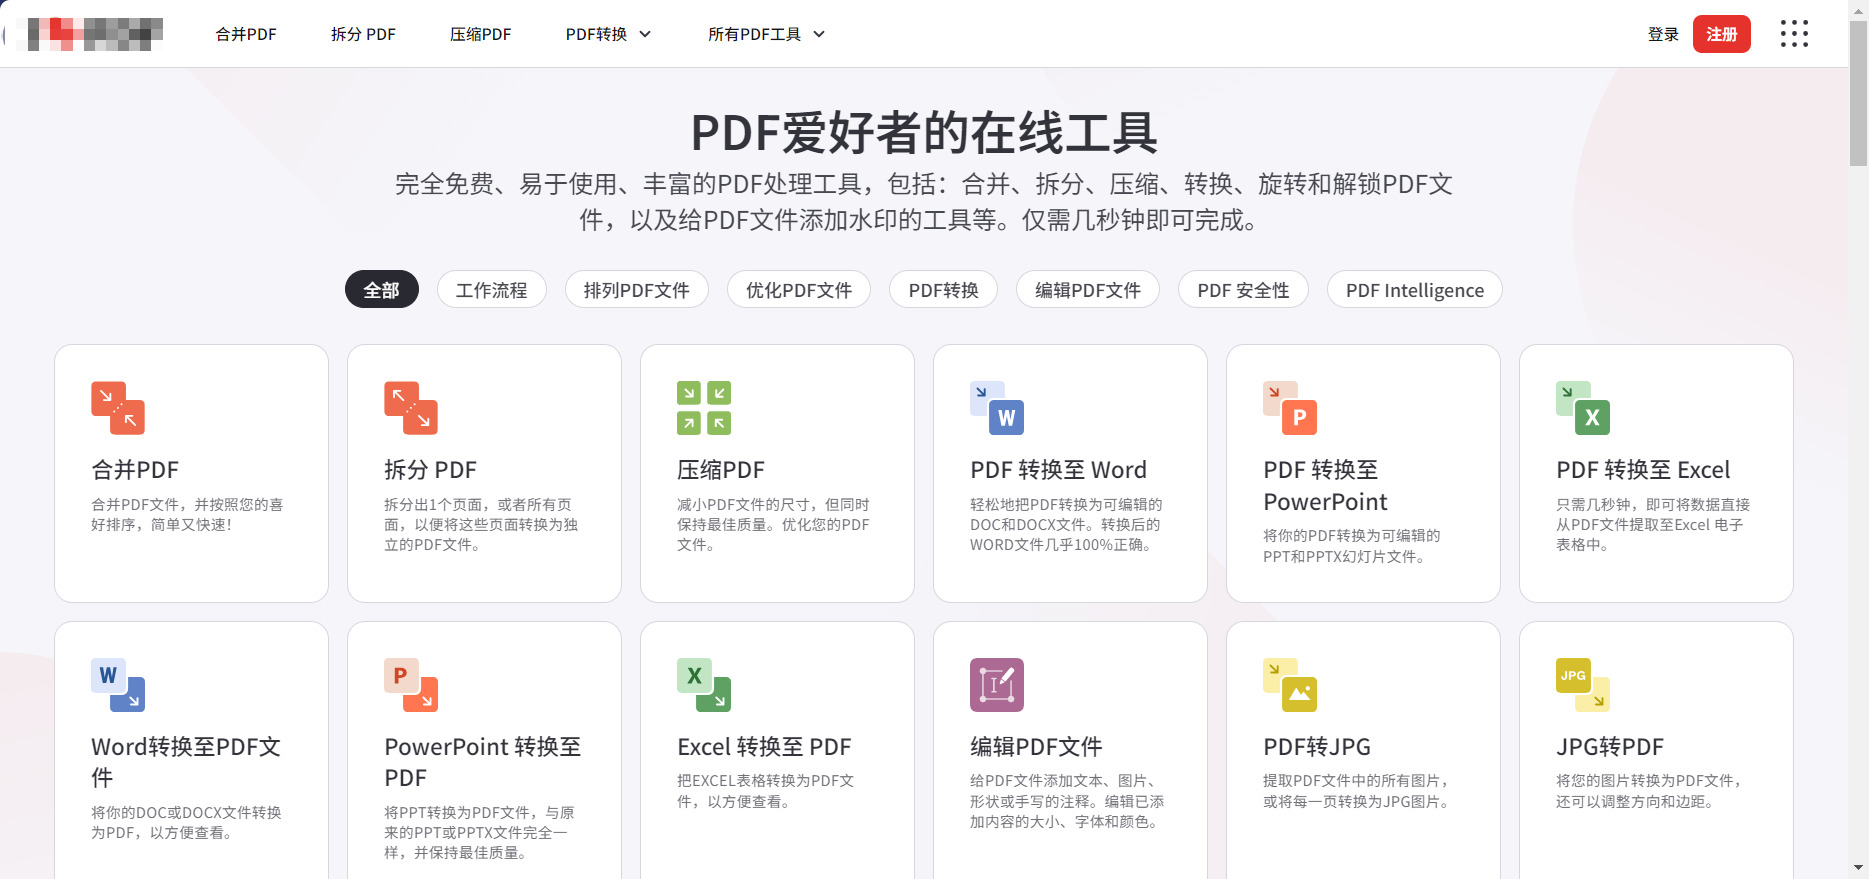Click the 压缩PDF green arrows icon
This screenshot has width=1869, height=879.
click(x=704, y=408)
